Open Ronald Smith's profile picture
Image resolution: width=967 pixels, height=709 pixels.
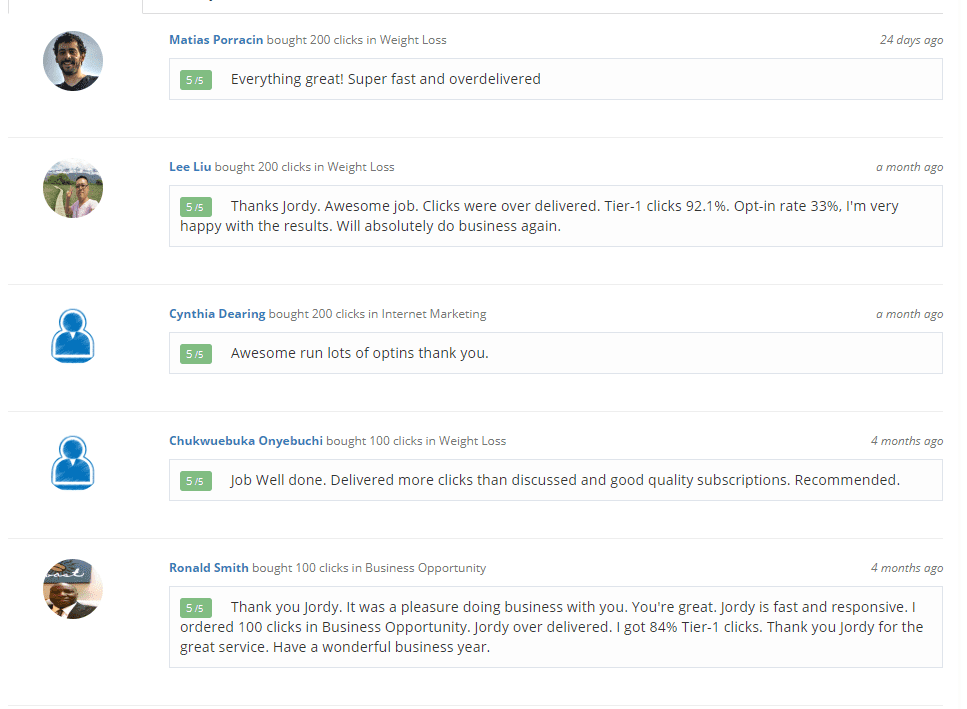pyautogui.click(x=73, y=589)
